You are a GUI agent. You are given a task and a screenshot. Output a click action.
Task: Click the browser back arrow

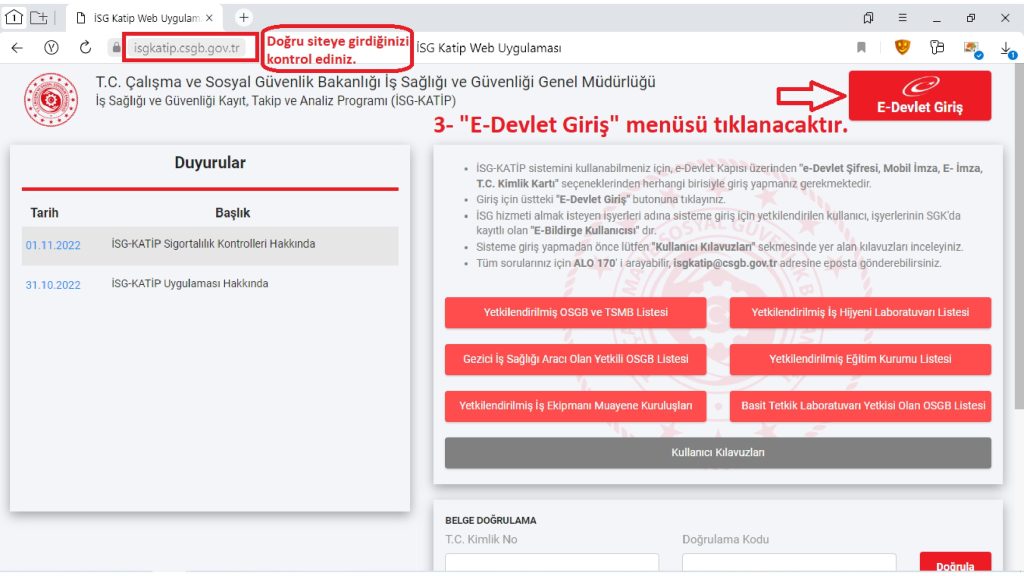point(17,48)
